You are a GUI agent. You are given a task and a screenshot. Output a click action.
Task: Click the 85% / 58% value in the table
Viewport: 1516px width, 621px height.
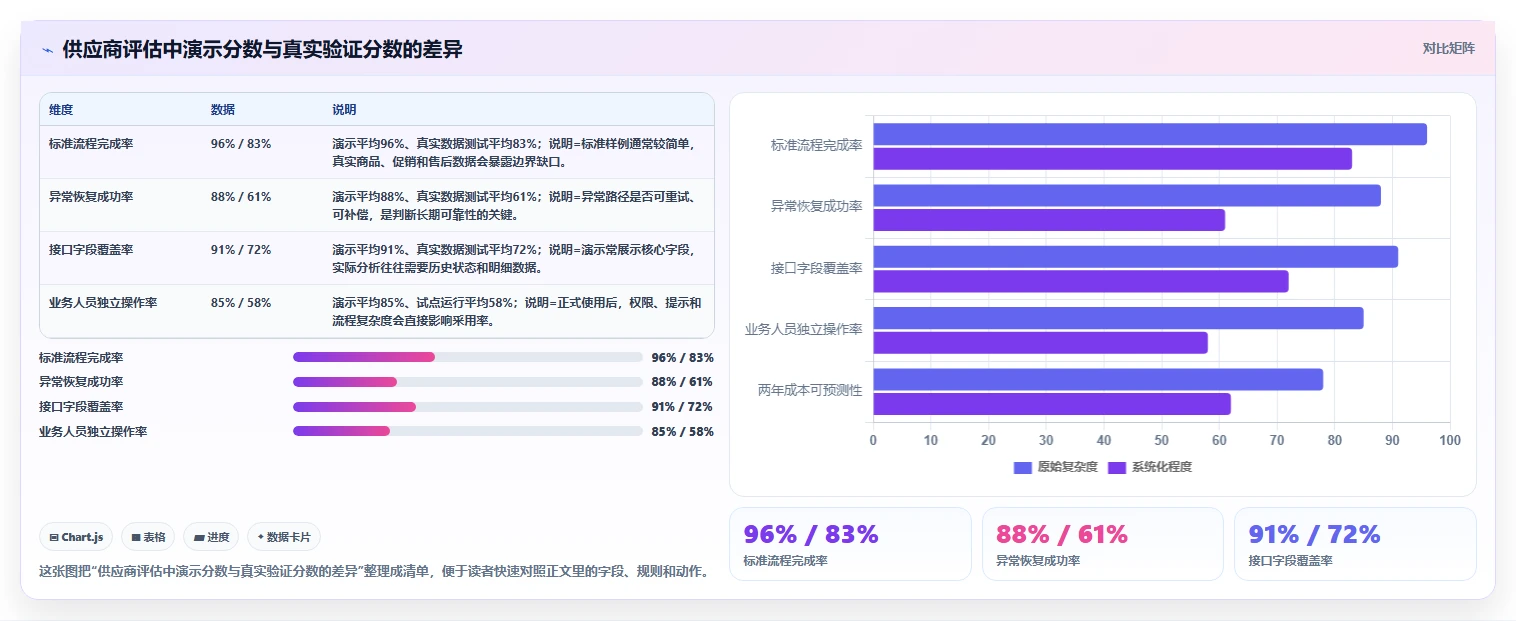[x=241, y=303]
